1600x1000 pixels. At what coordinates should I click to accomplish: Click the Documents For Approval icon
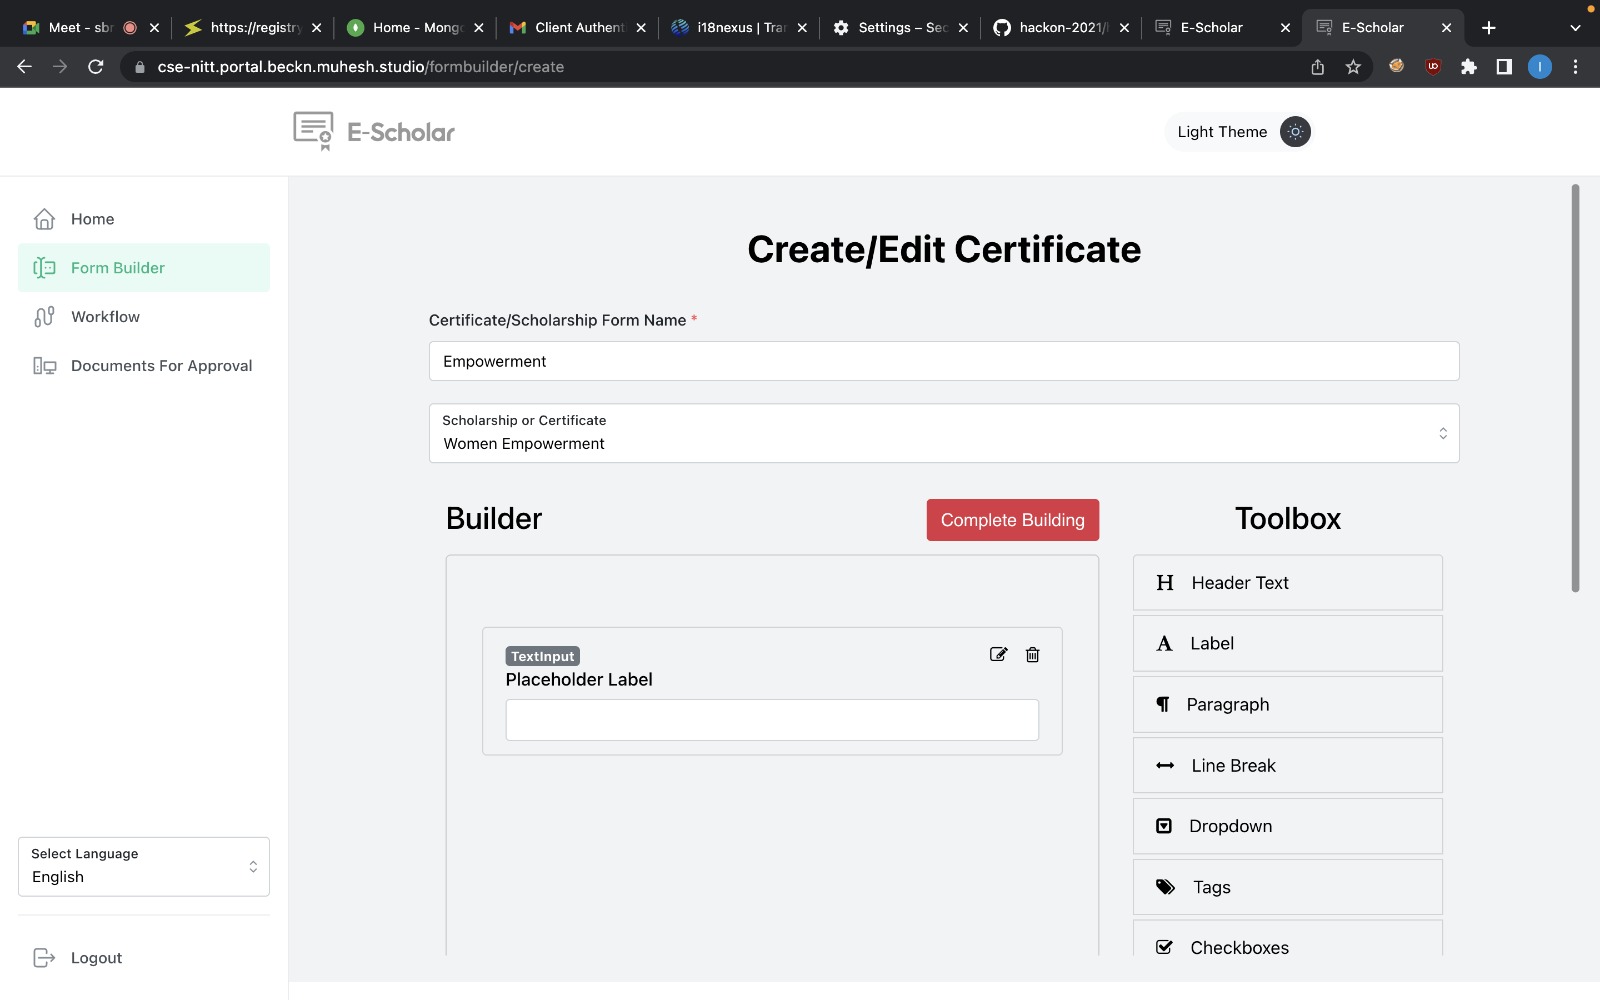pos(44,366)
